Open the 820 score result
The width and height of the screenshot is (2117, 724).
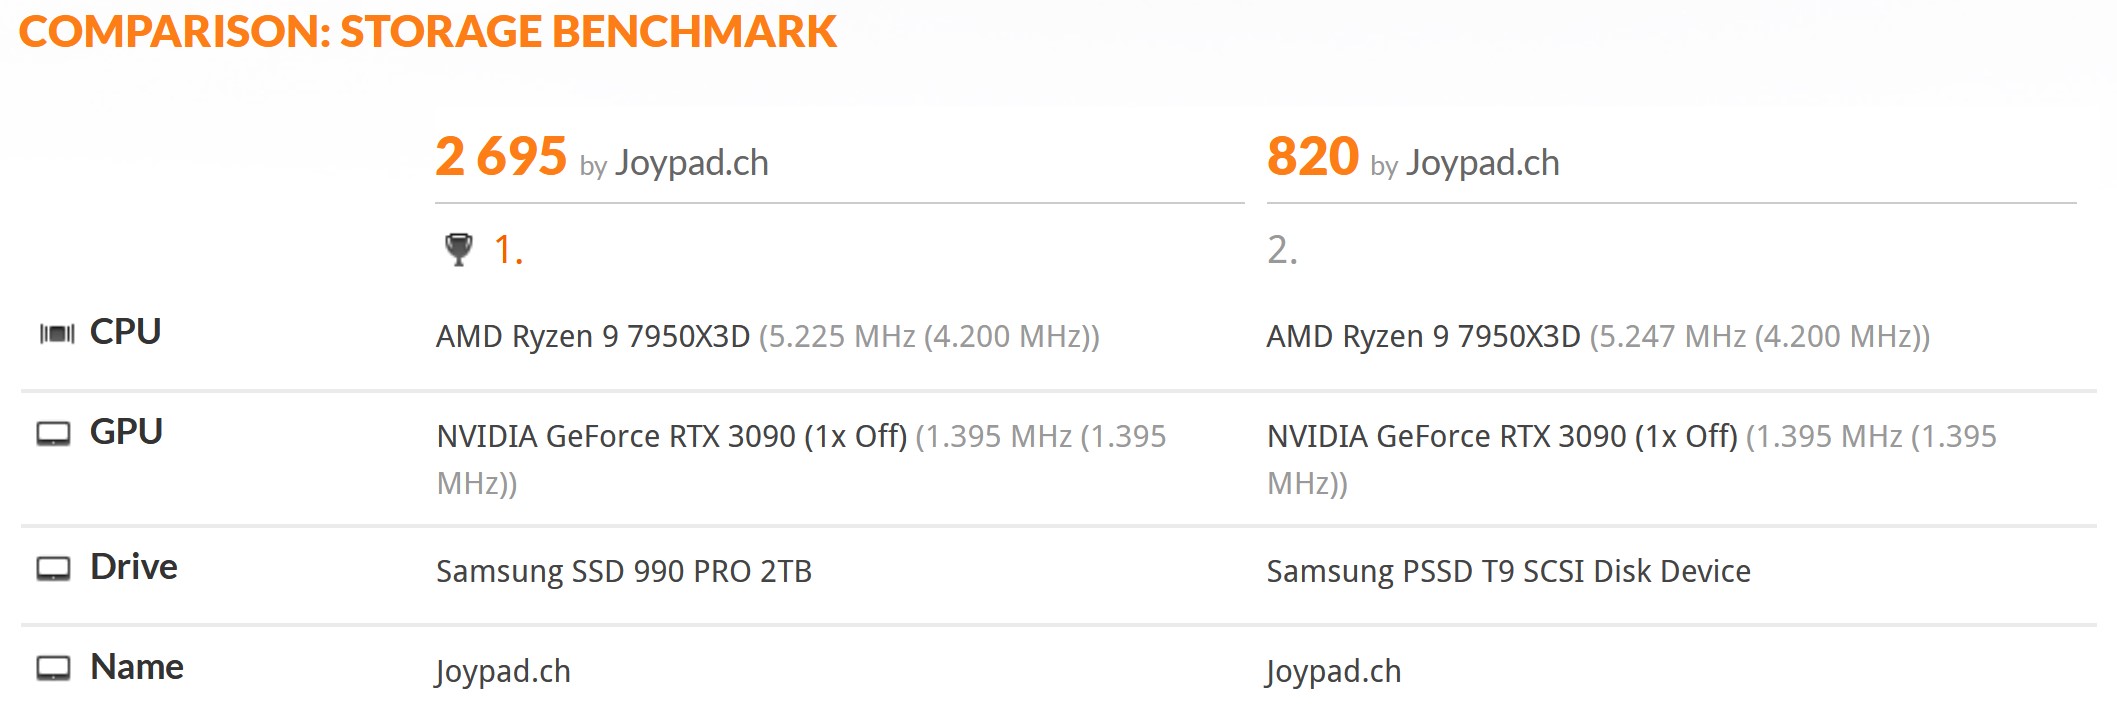pos(1313,157)
